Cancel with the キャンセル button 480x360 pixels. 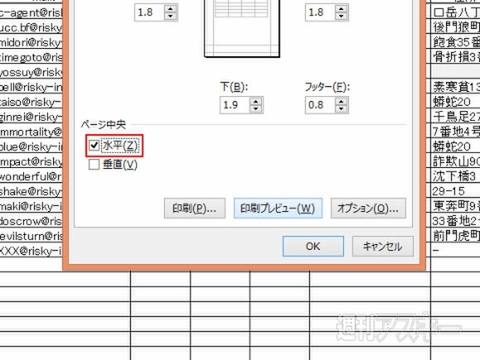(x=383, y=246)
